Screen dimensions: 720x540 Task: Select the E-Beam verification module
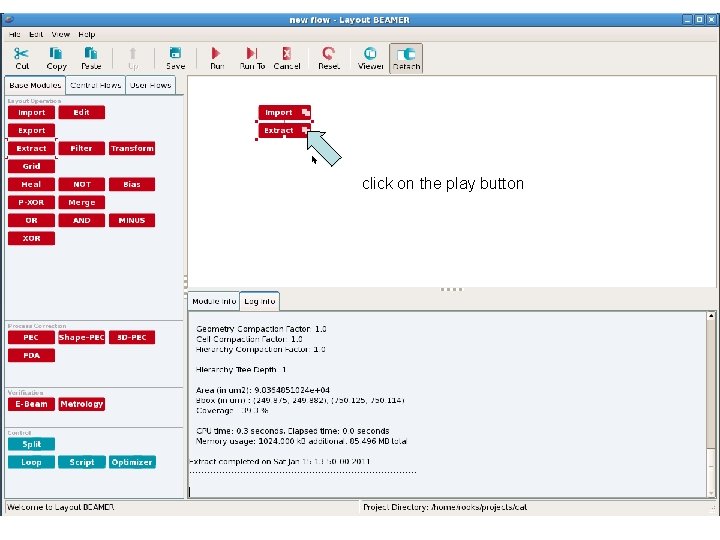pyautogui.click(x=31, y=404)
